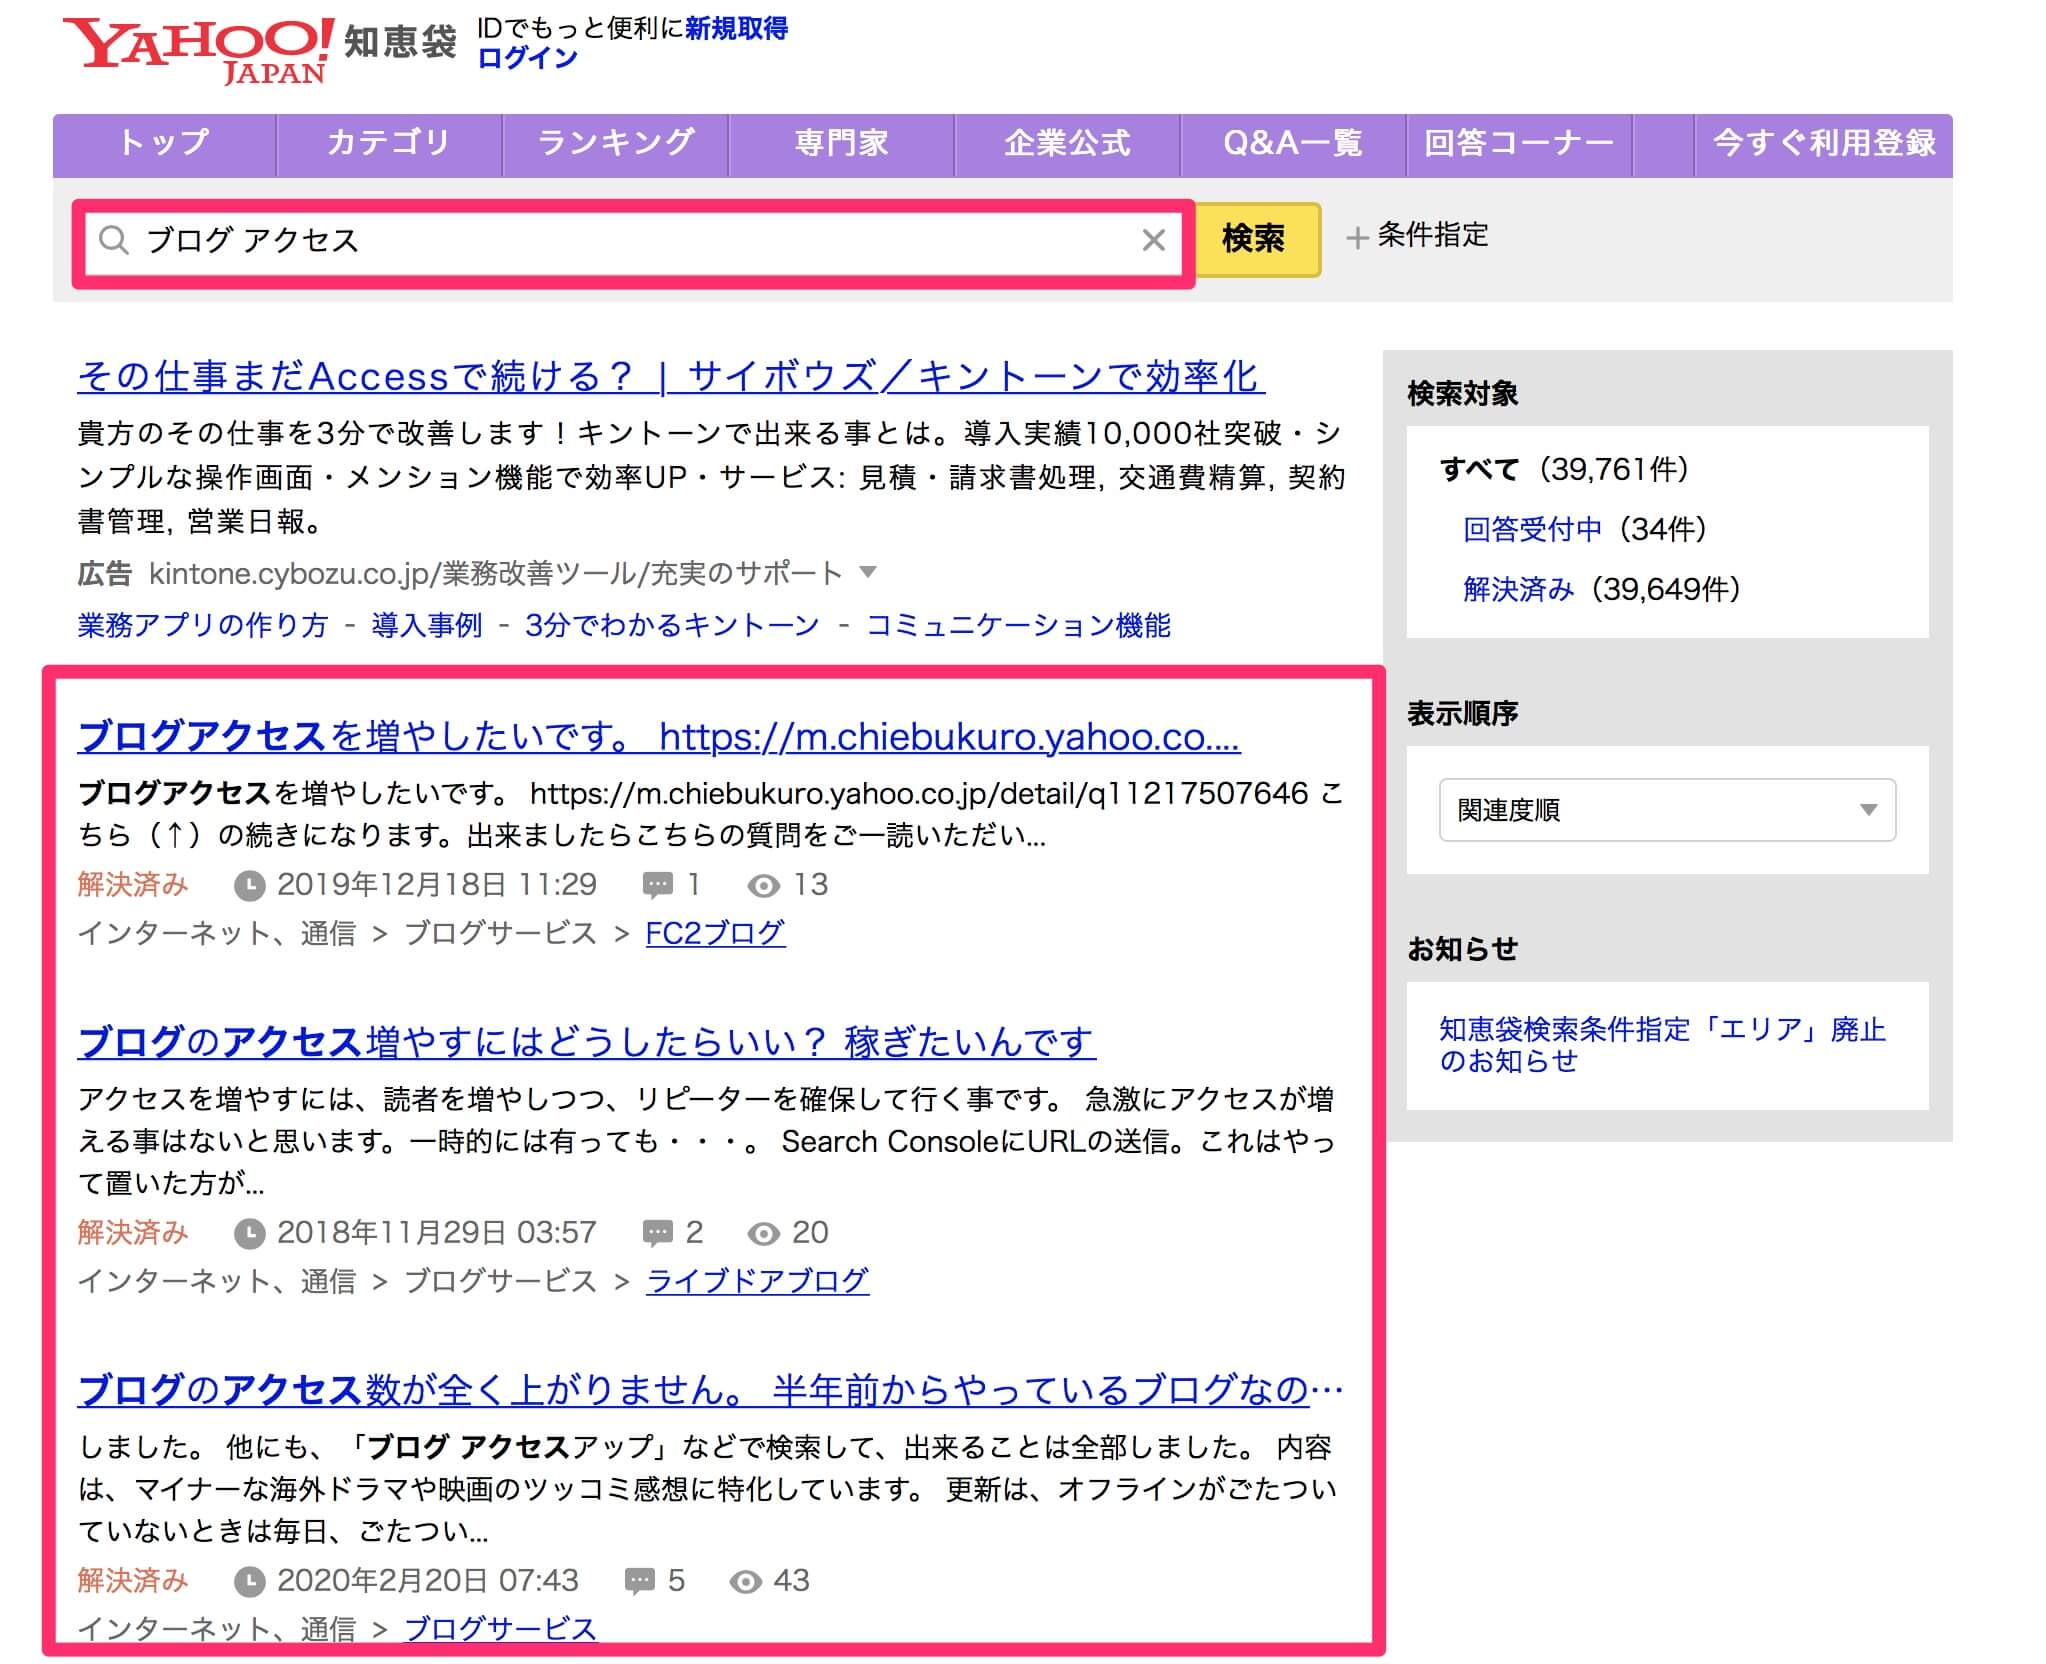
Task: Click the comment icon showing 5 answers
Action: click(x=639, y=1581)
